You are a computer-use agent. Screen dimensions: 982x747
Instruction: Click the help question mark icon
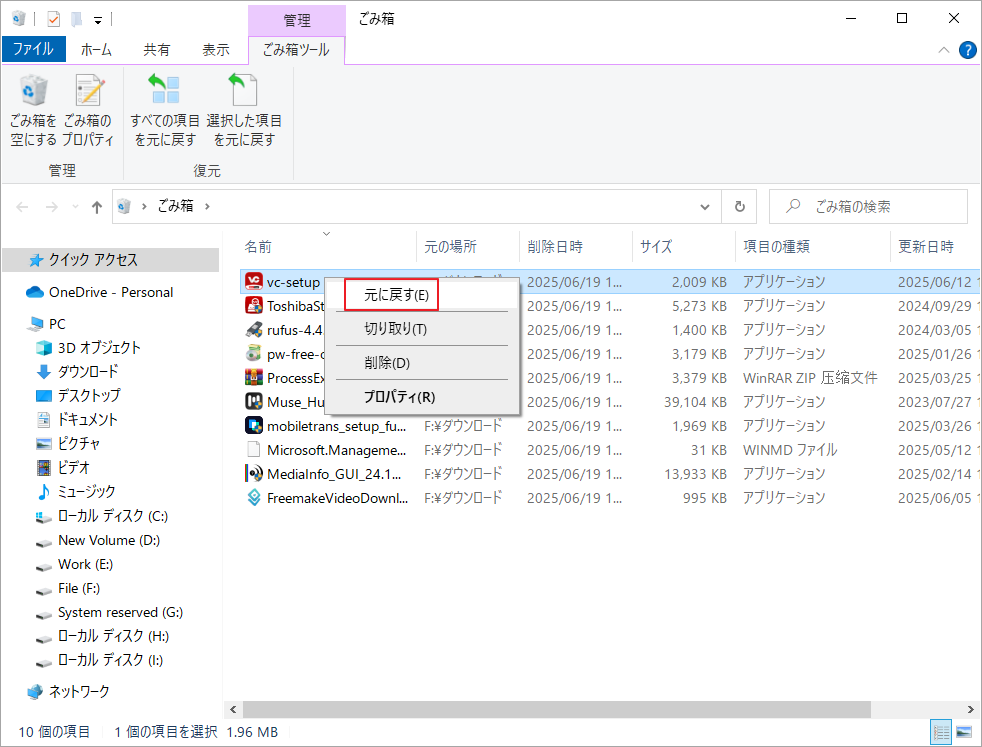[x=968, y=50]
